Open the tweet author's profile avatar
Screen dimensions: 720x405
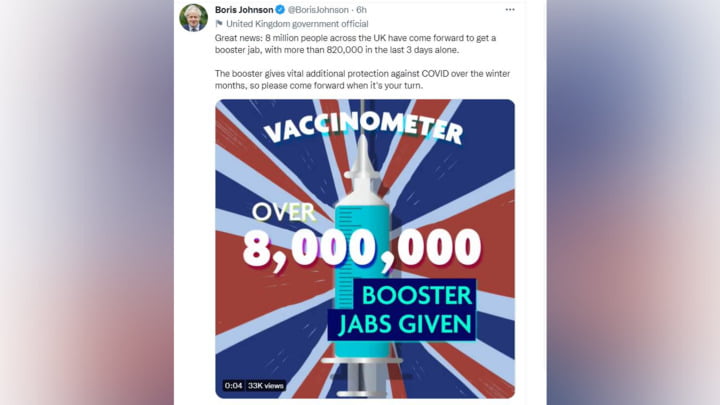pyautogui.click(x=193, y=17)
